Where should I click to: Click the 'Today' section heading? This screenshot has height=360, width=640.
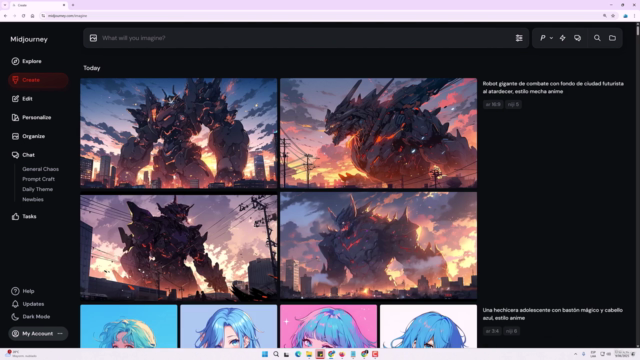[x=92, y=68]
